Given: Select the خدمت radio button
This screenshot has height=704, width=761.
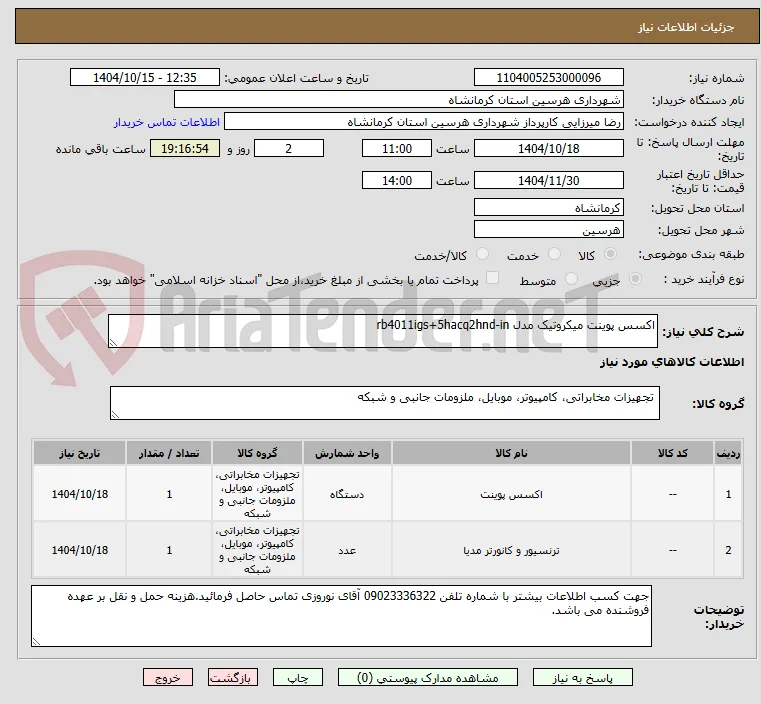Looking at the screenshot, I should (554, 254).
